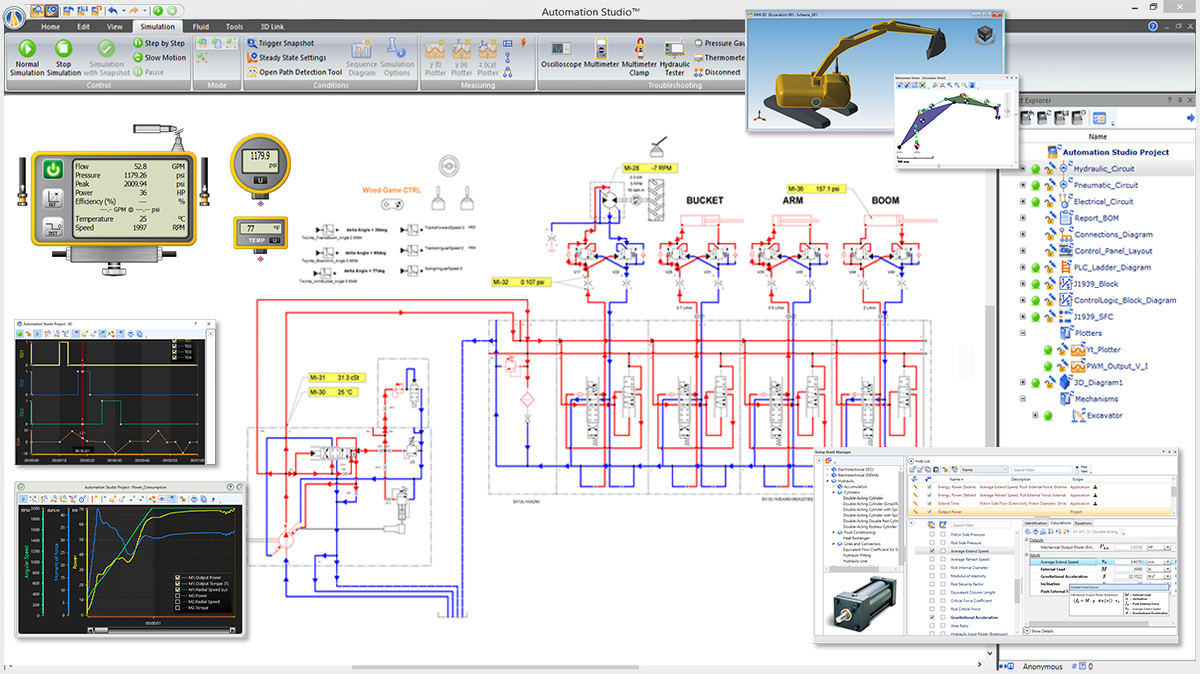Click the Disconnect tool
The height and width of the screenshot is (674, 1200).
716,72
